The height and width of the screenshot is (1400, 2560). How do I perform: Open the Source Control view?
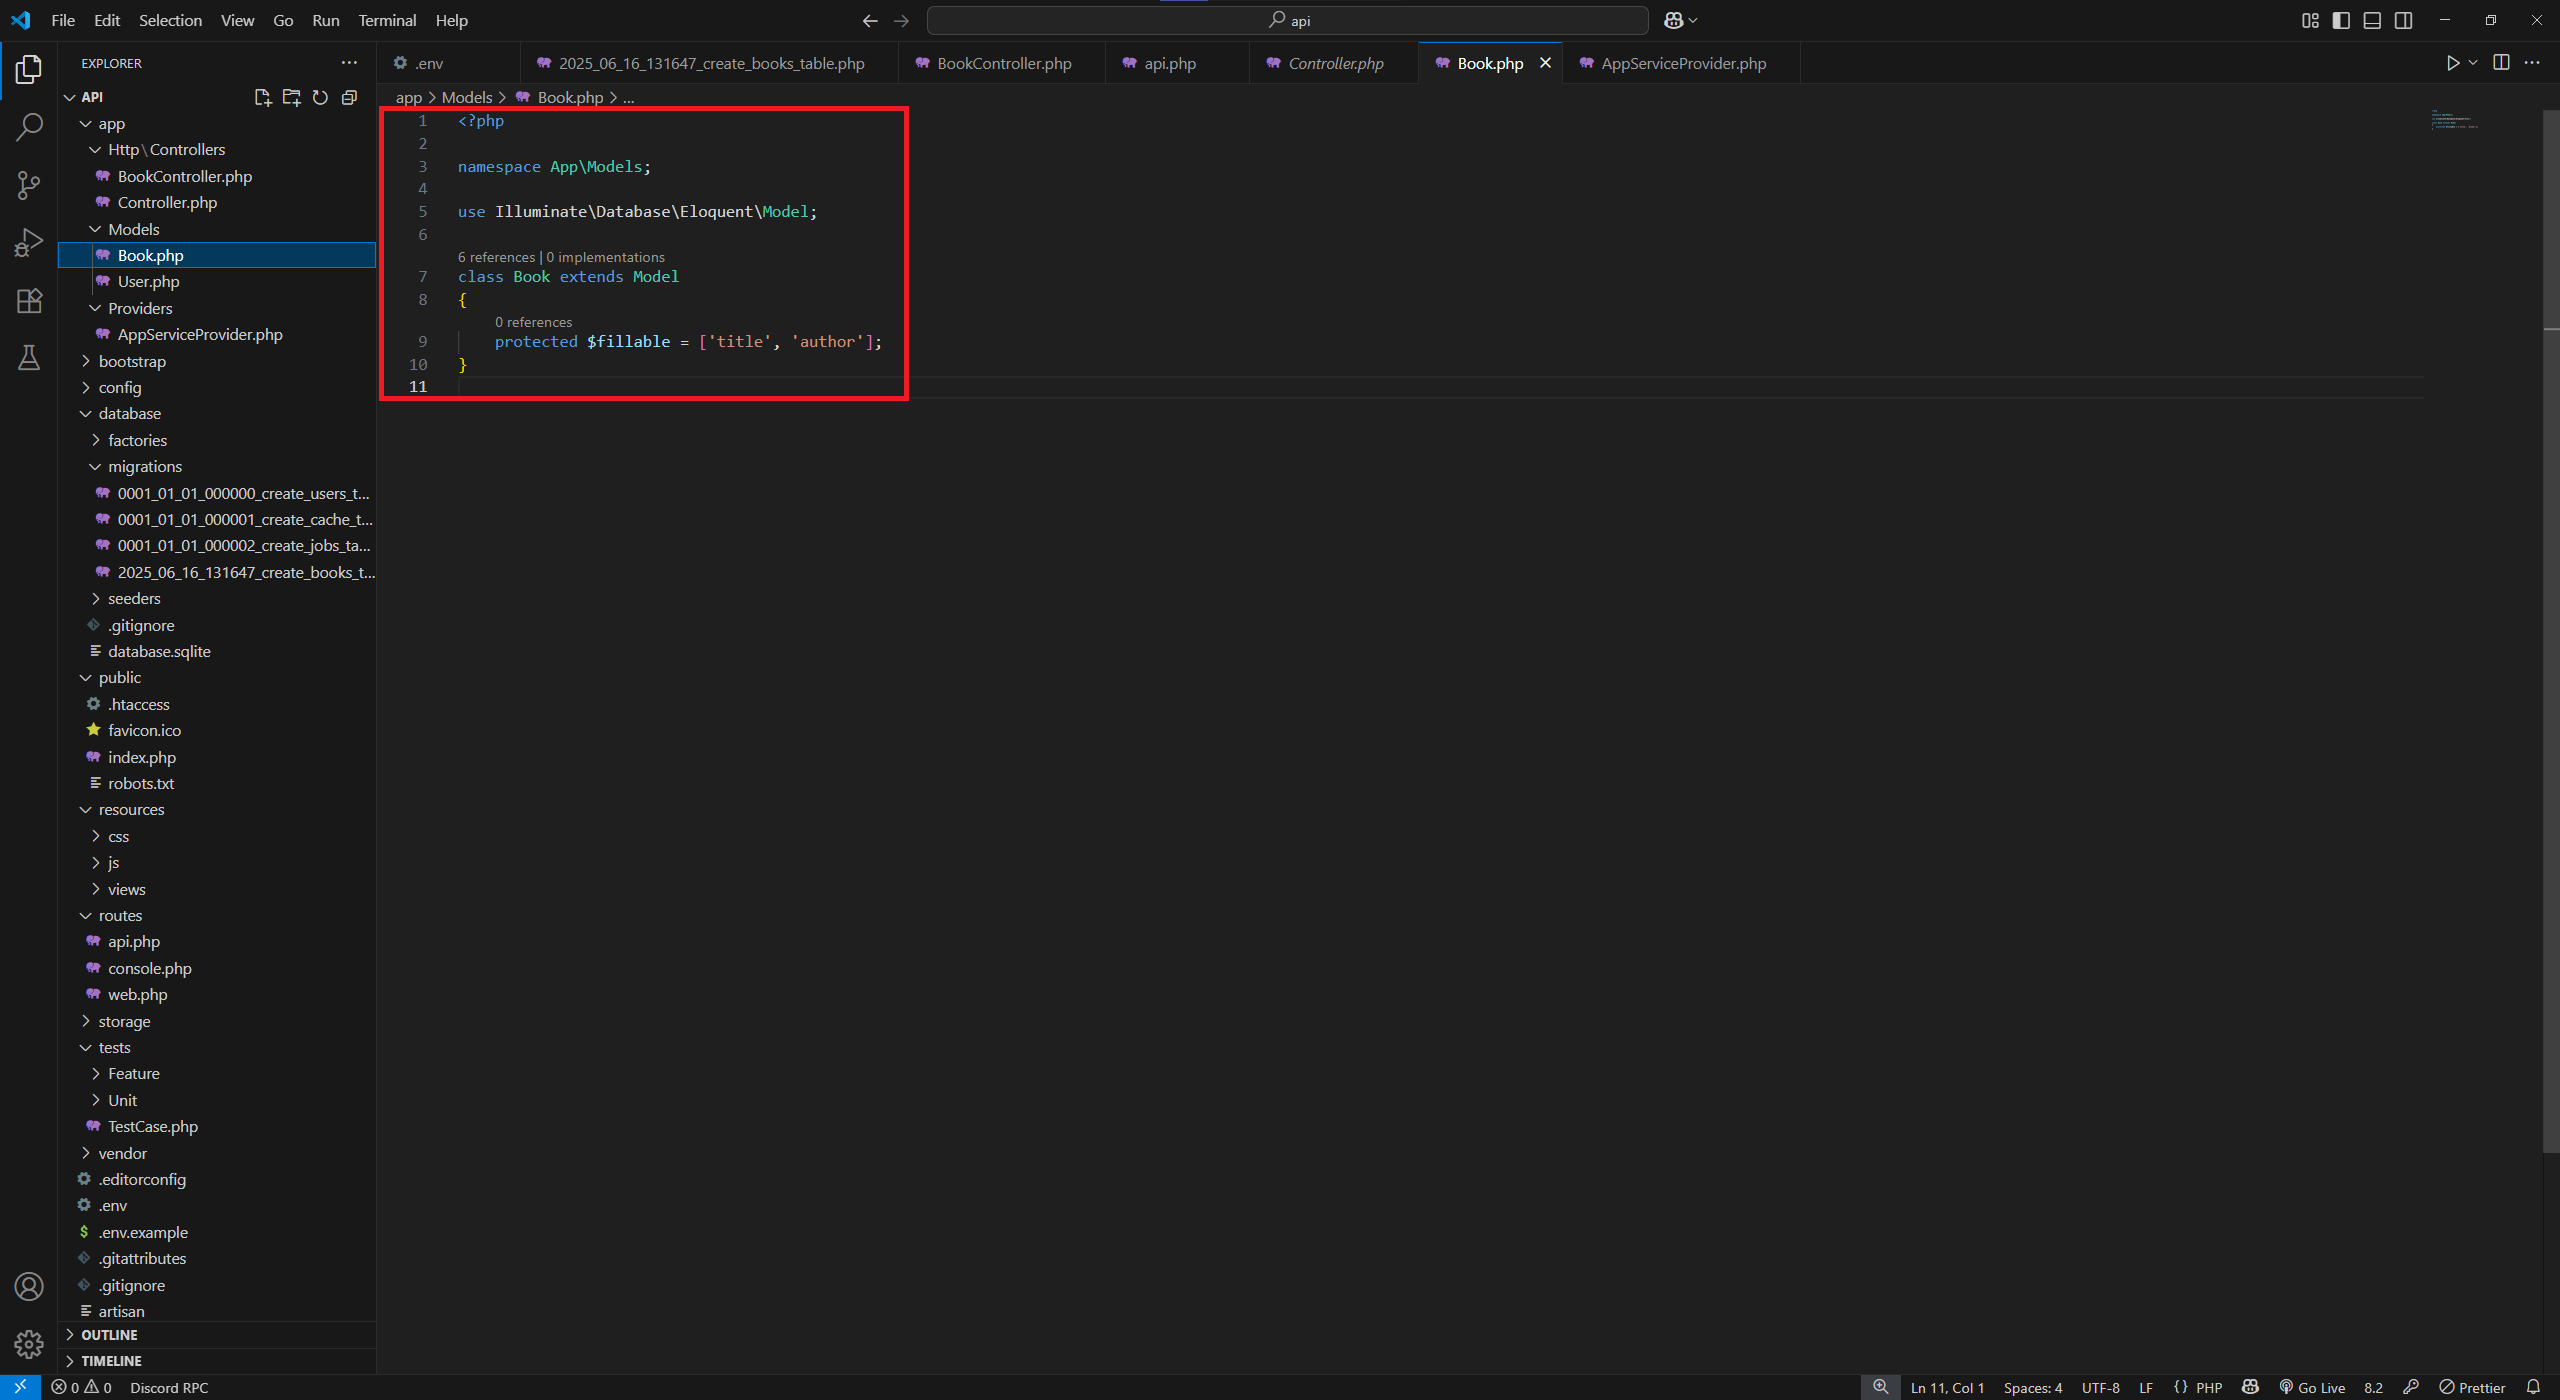click(28, 185)
